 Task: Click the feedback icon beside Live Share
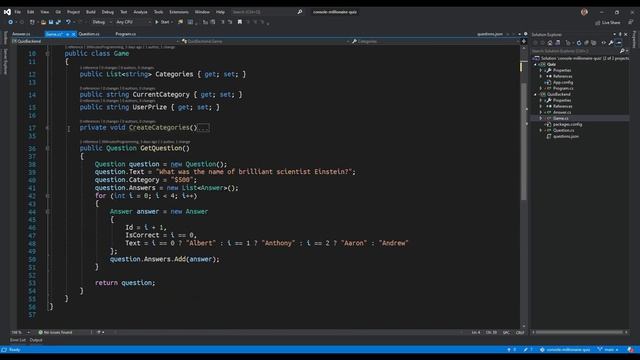tap(631, 22)
